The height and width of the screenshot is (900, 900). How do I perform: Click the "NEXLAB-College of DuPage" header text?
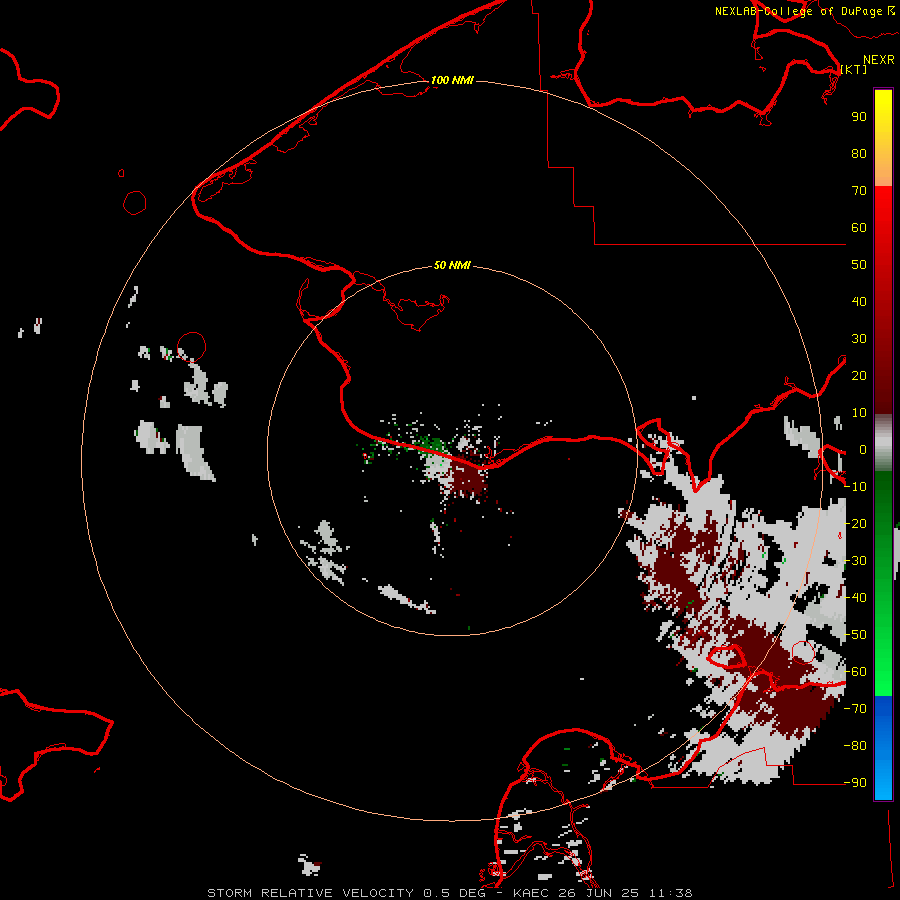[x=798, y=11]
